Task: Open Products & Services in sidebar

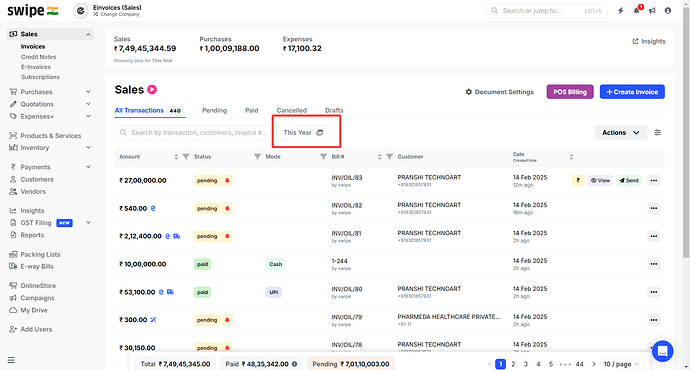Action: click(45, 136)
